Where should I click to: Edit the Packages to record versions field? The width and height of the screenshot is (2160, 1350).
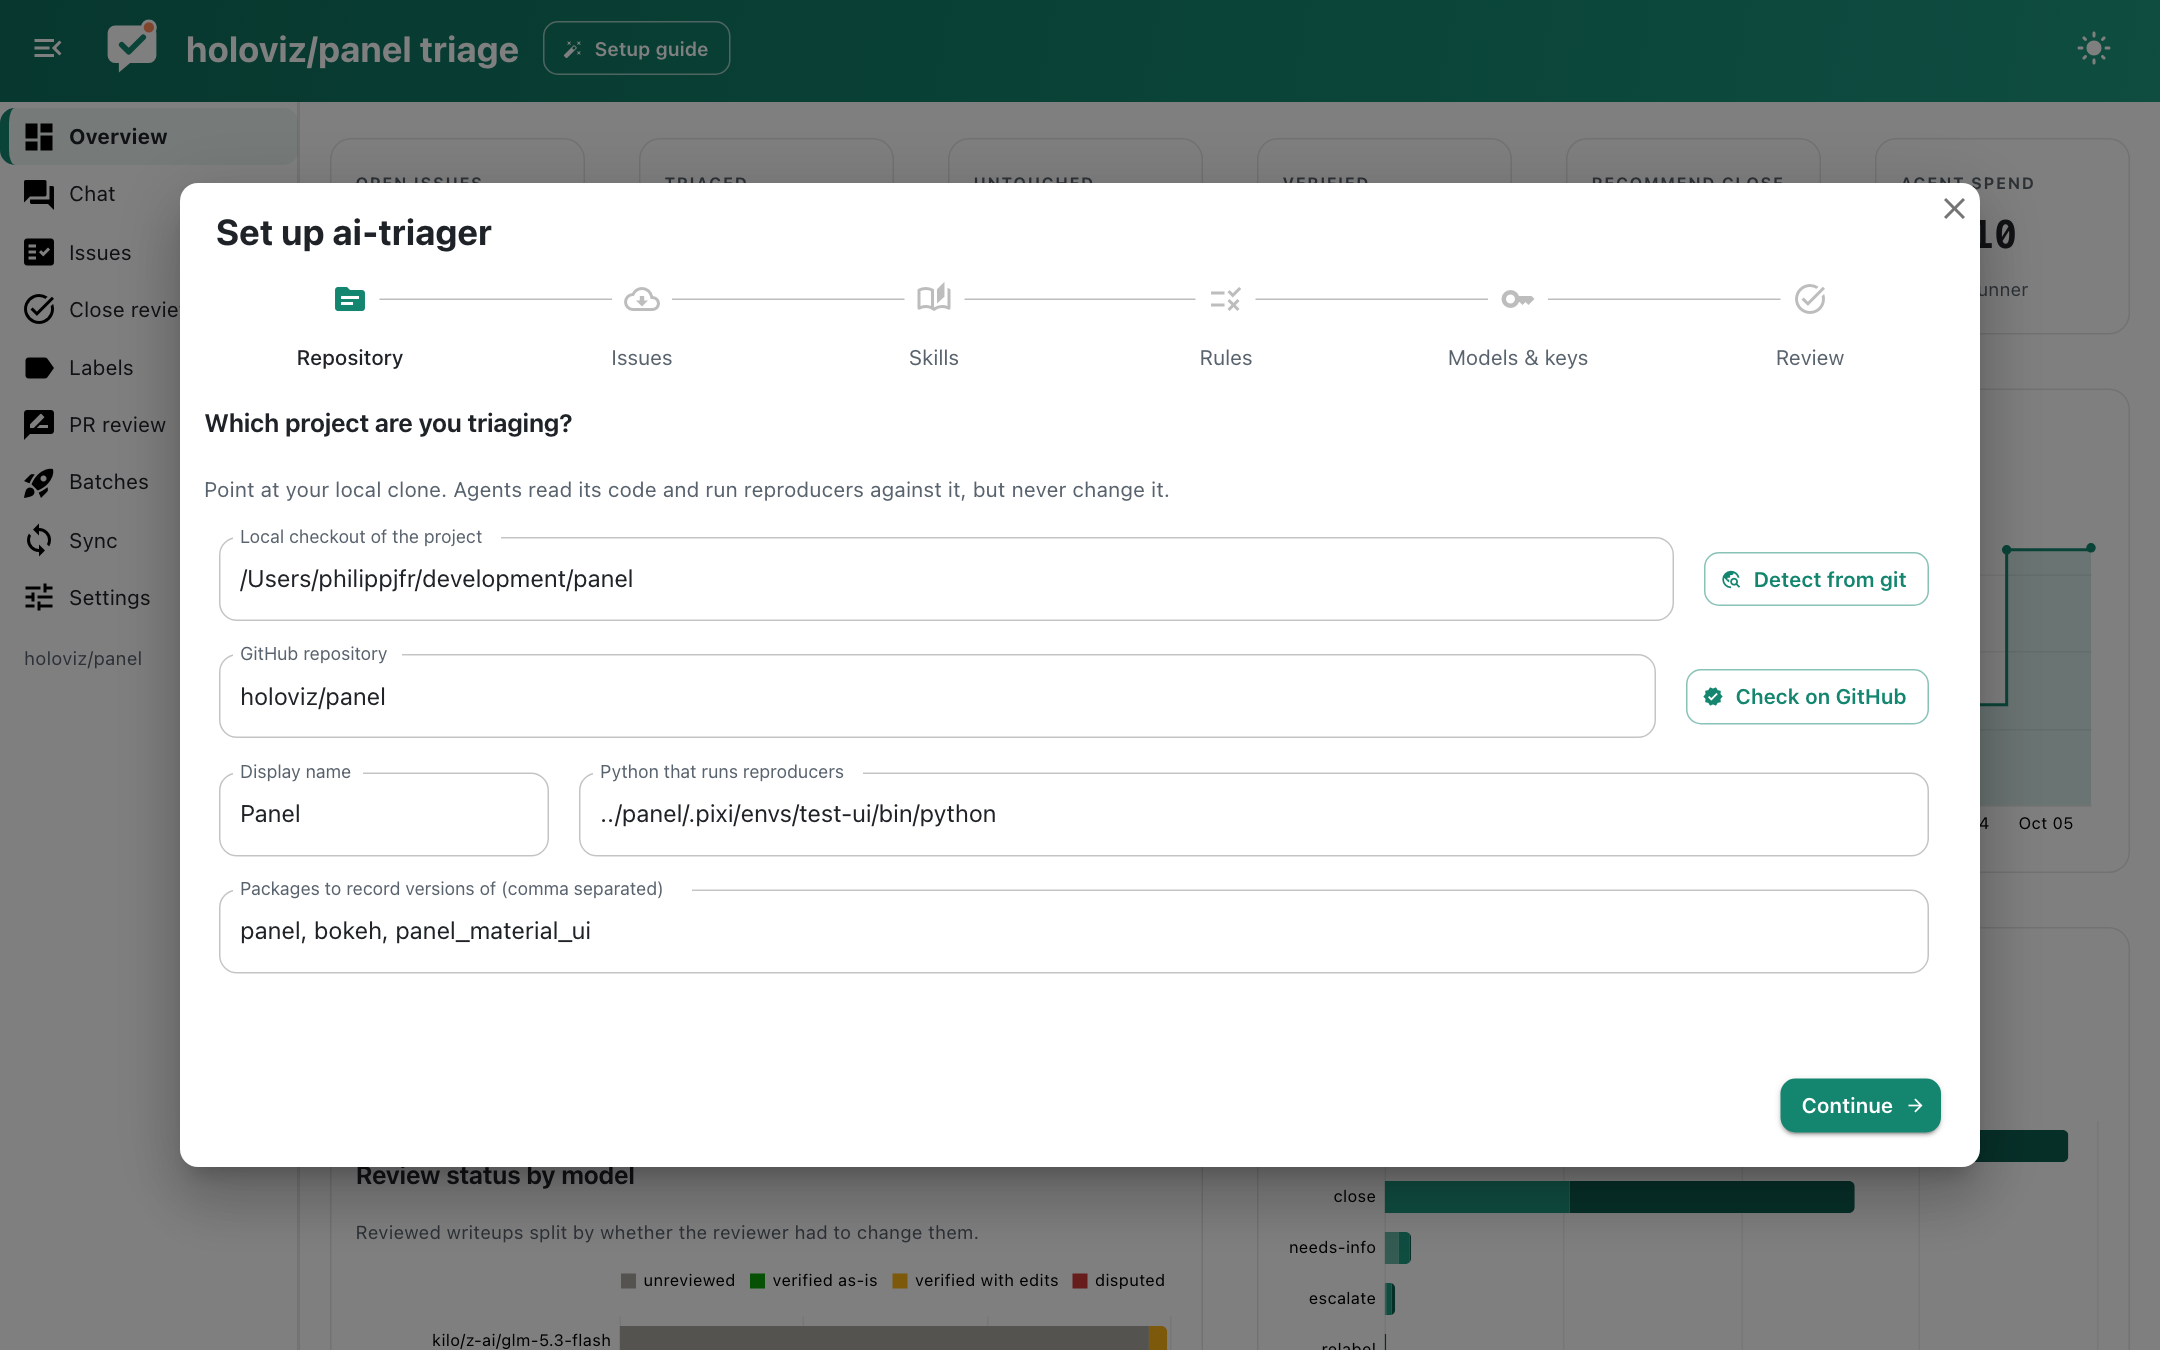[1074, 931]
